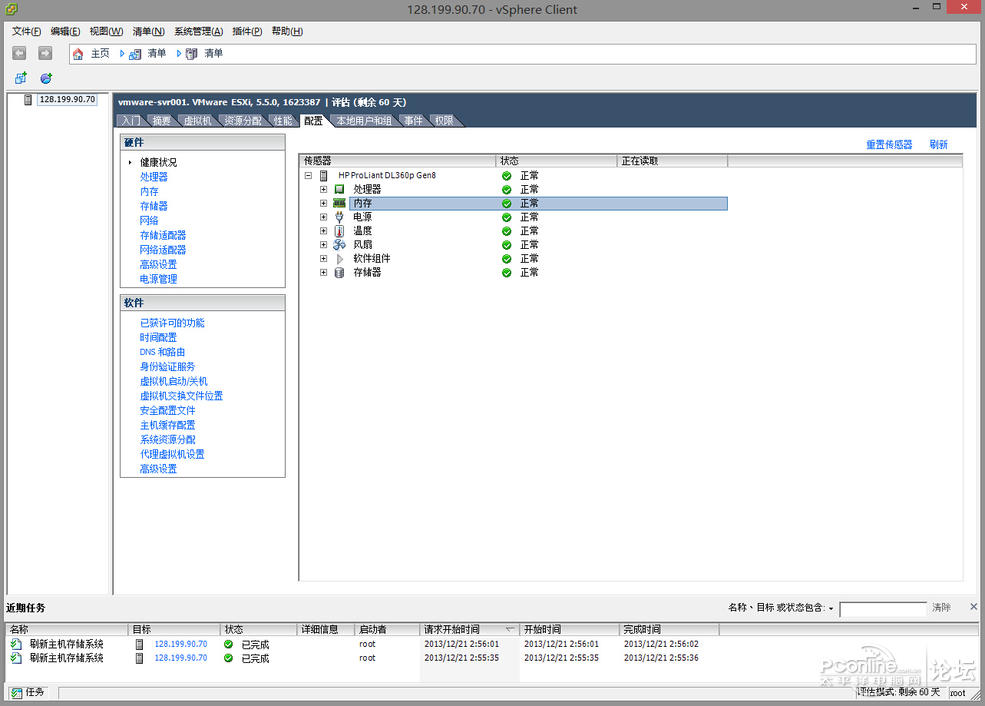Viewport: 985px width, 706px height.
Task: Click the 重置传感器 link
Action: [x=889, y=144]
